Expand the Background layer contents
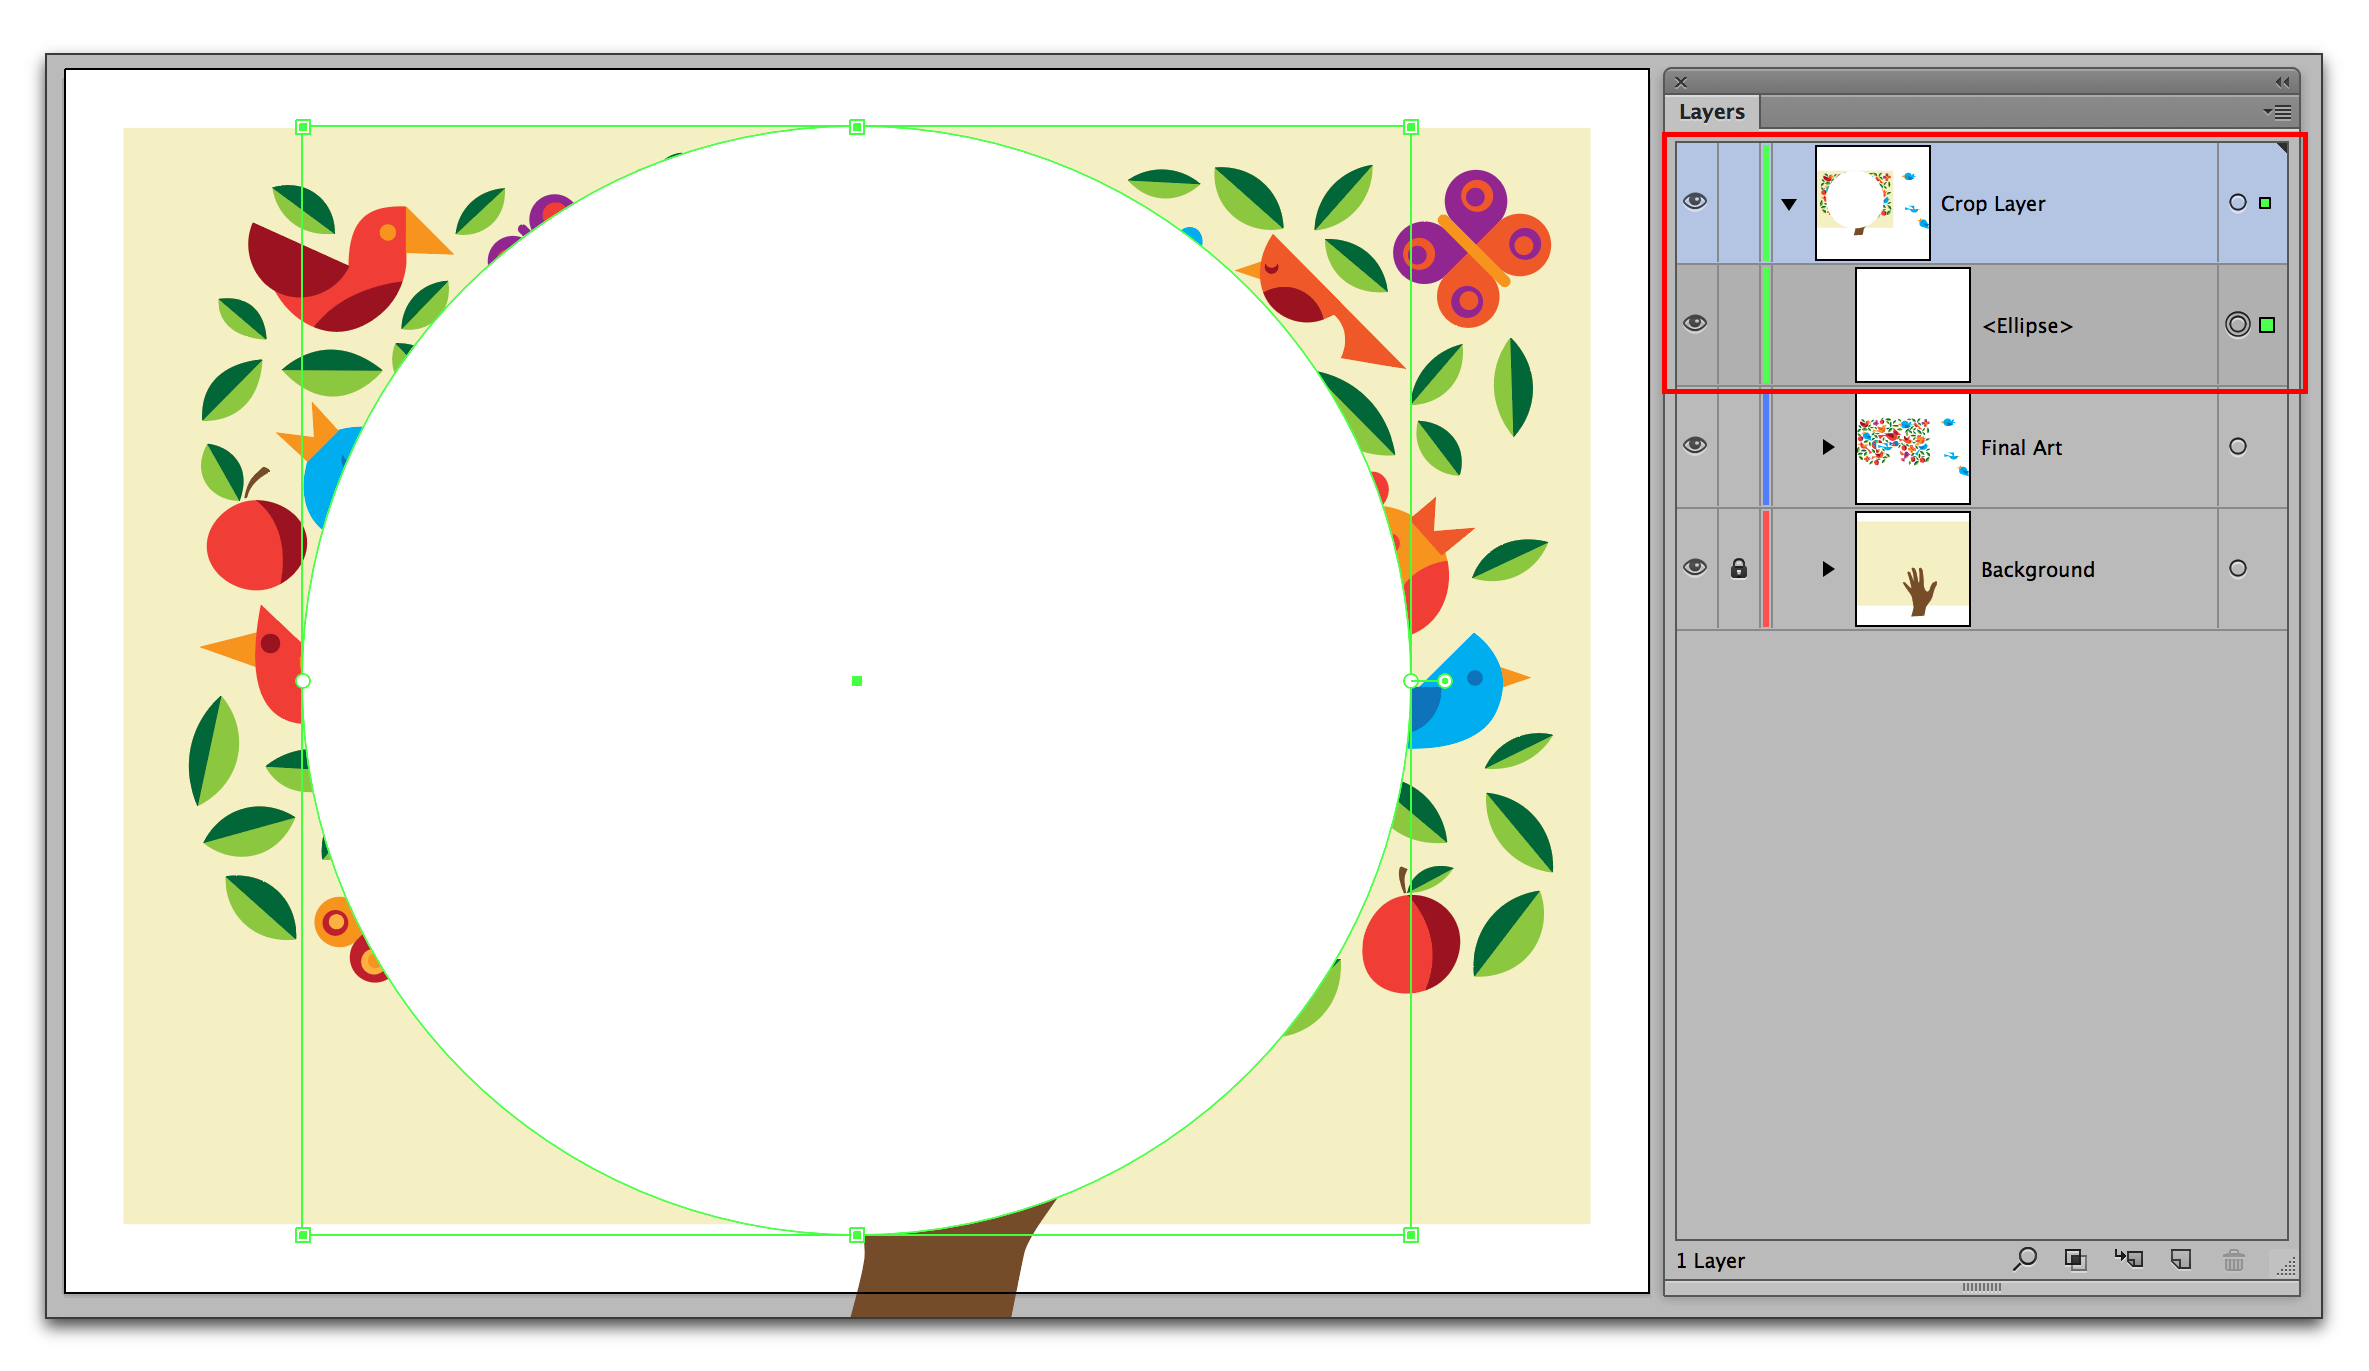 1828,569
